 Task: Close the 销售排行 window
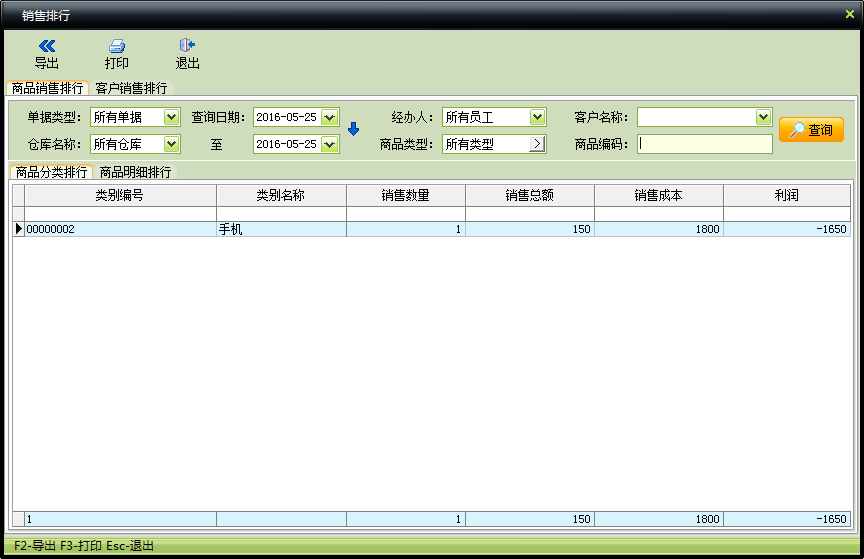pyautogui.click(x=850, y=14)
